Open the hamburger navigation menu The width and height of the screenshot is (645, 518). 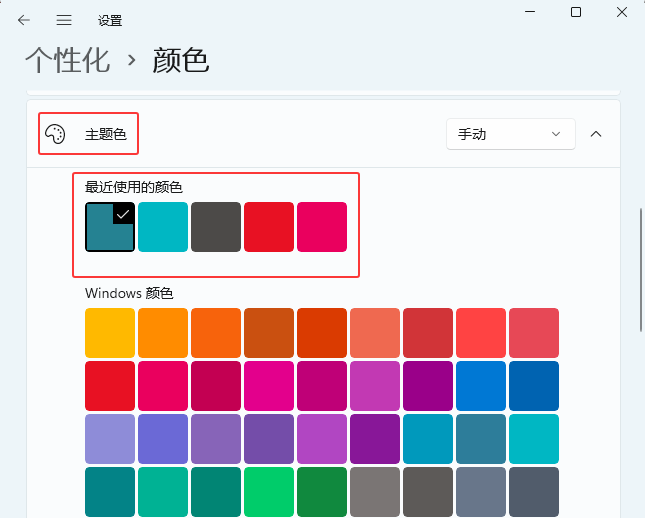pos(64,20)
